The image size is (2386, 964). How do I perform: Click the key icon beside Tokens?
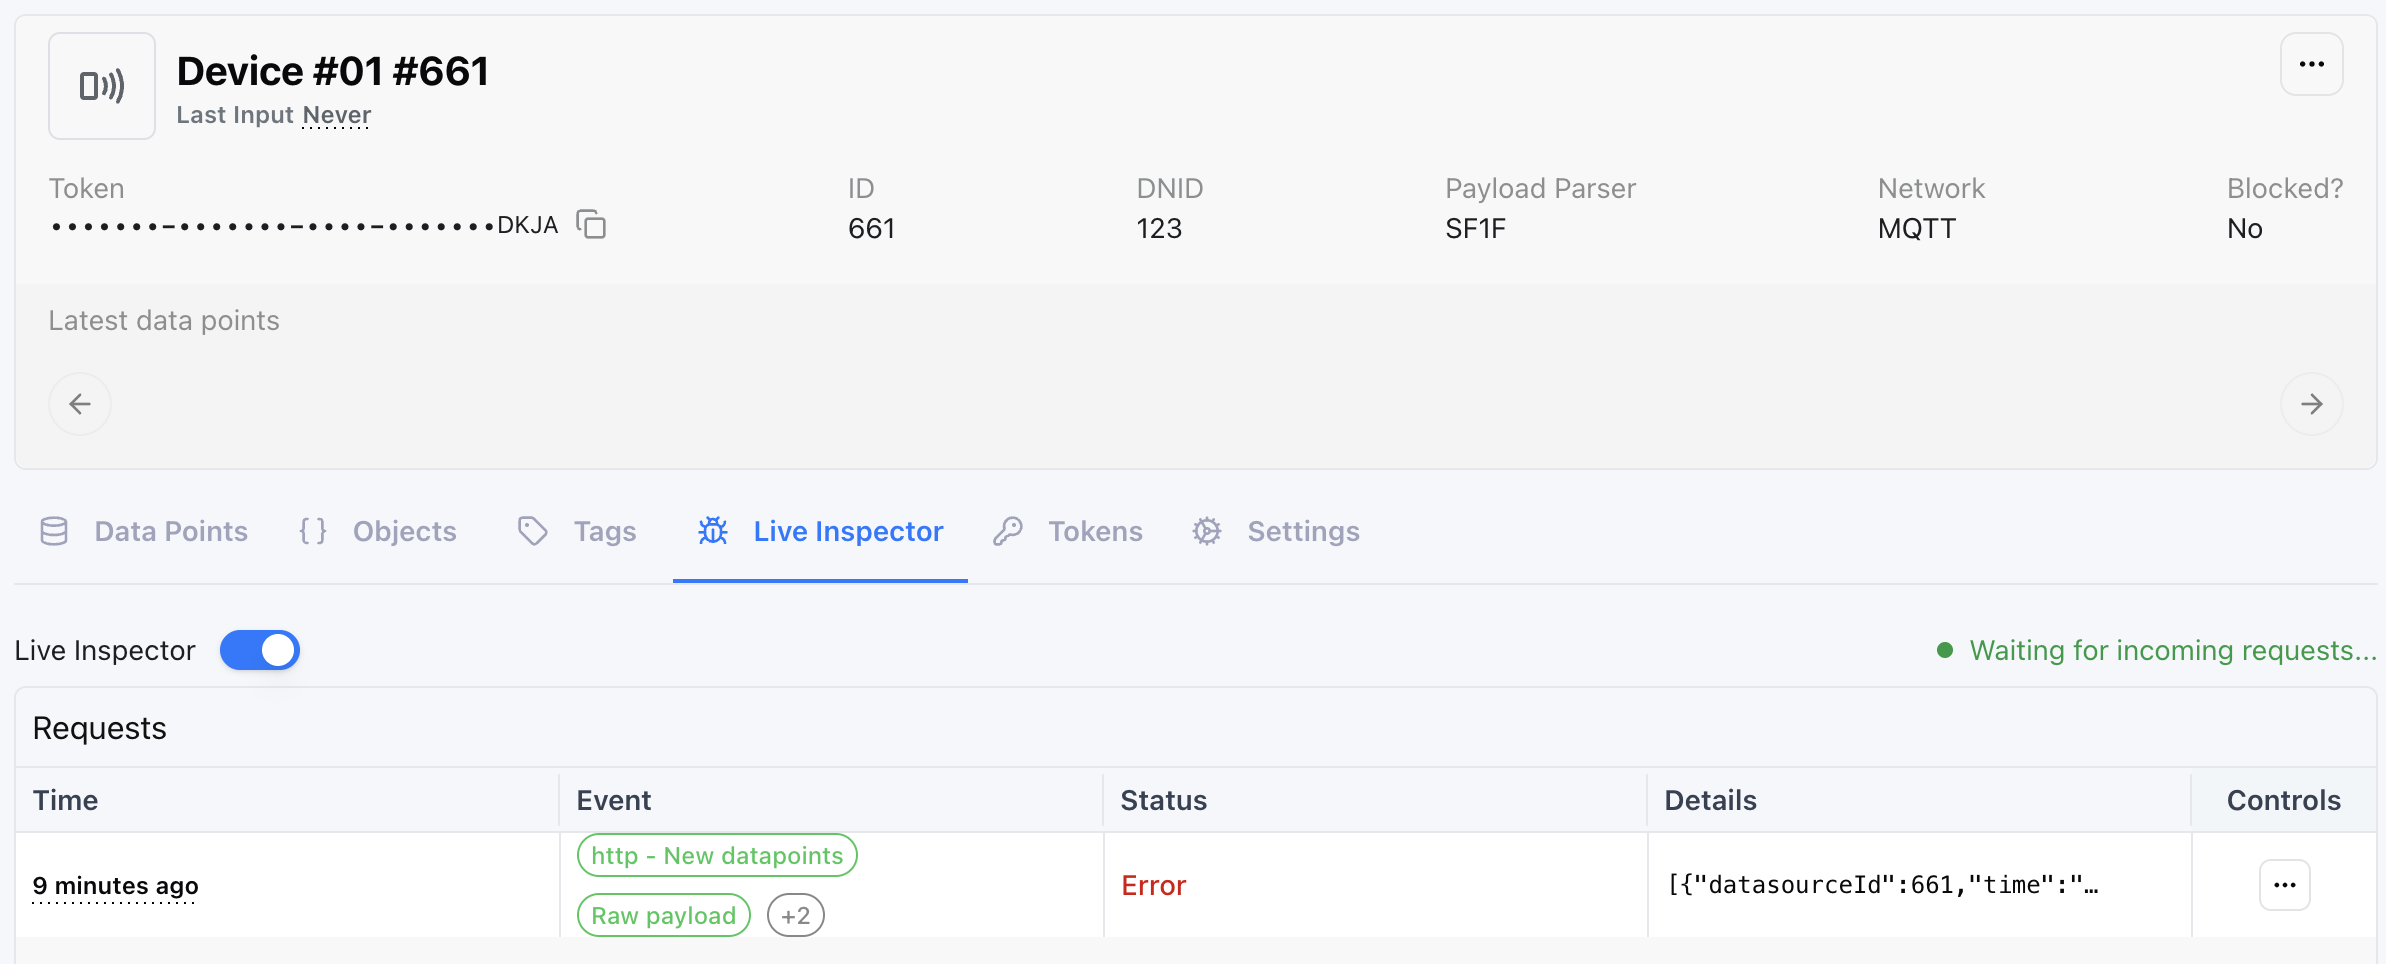point(1008,531)
